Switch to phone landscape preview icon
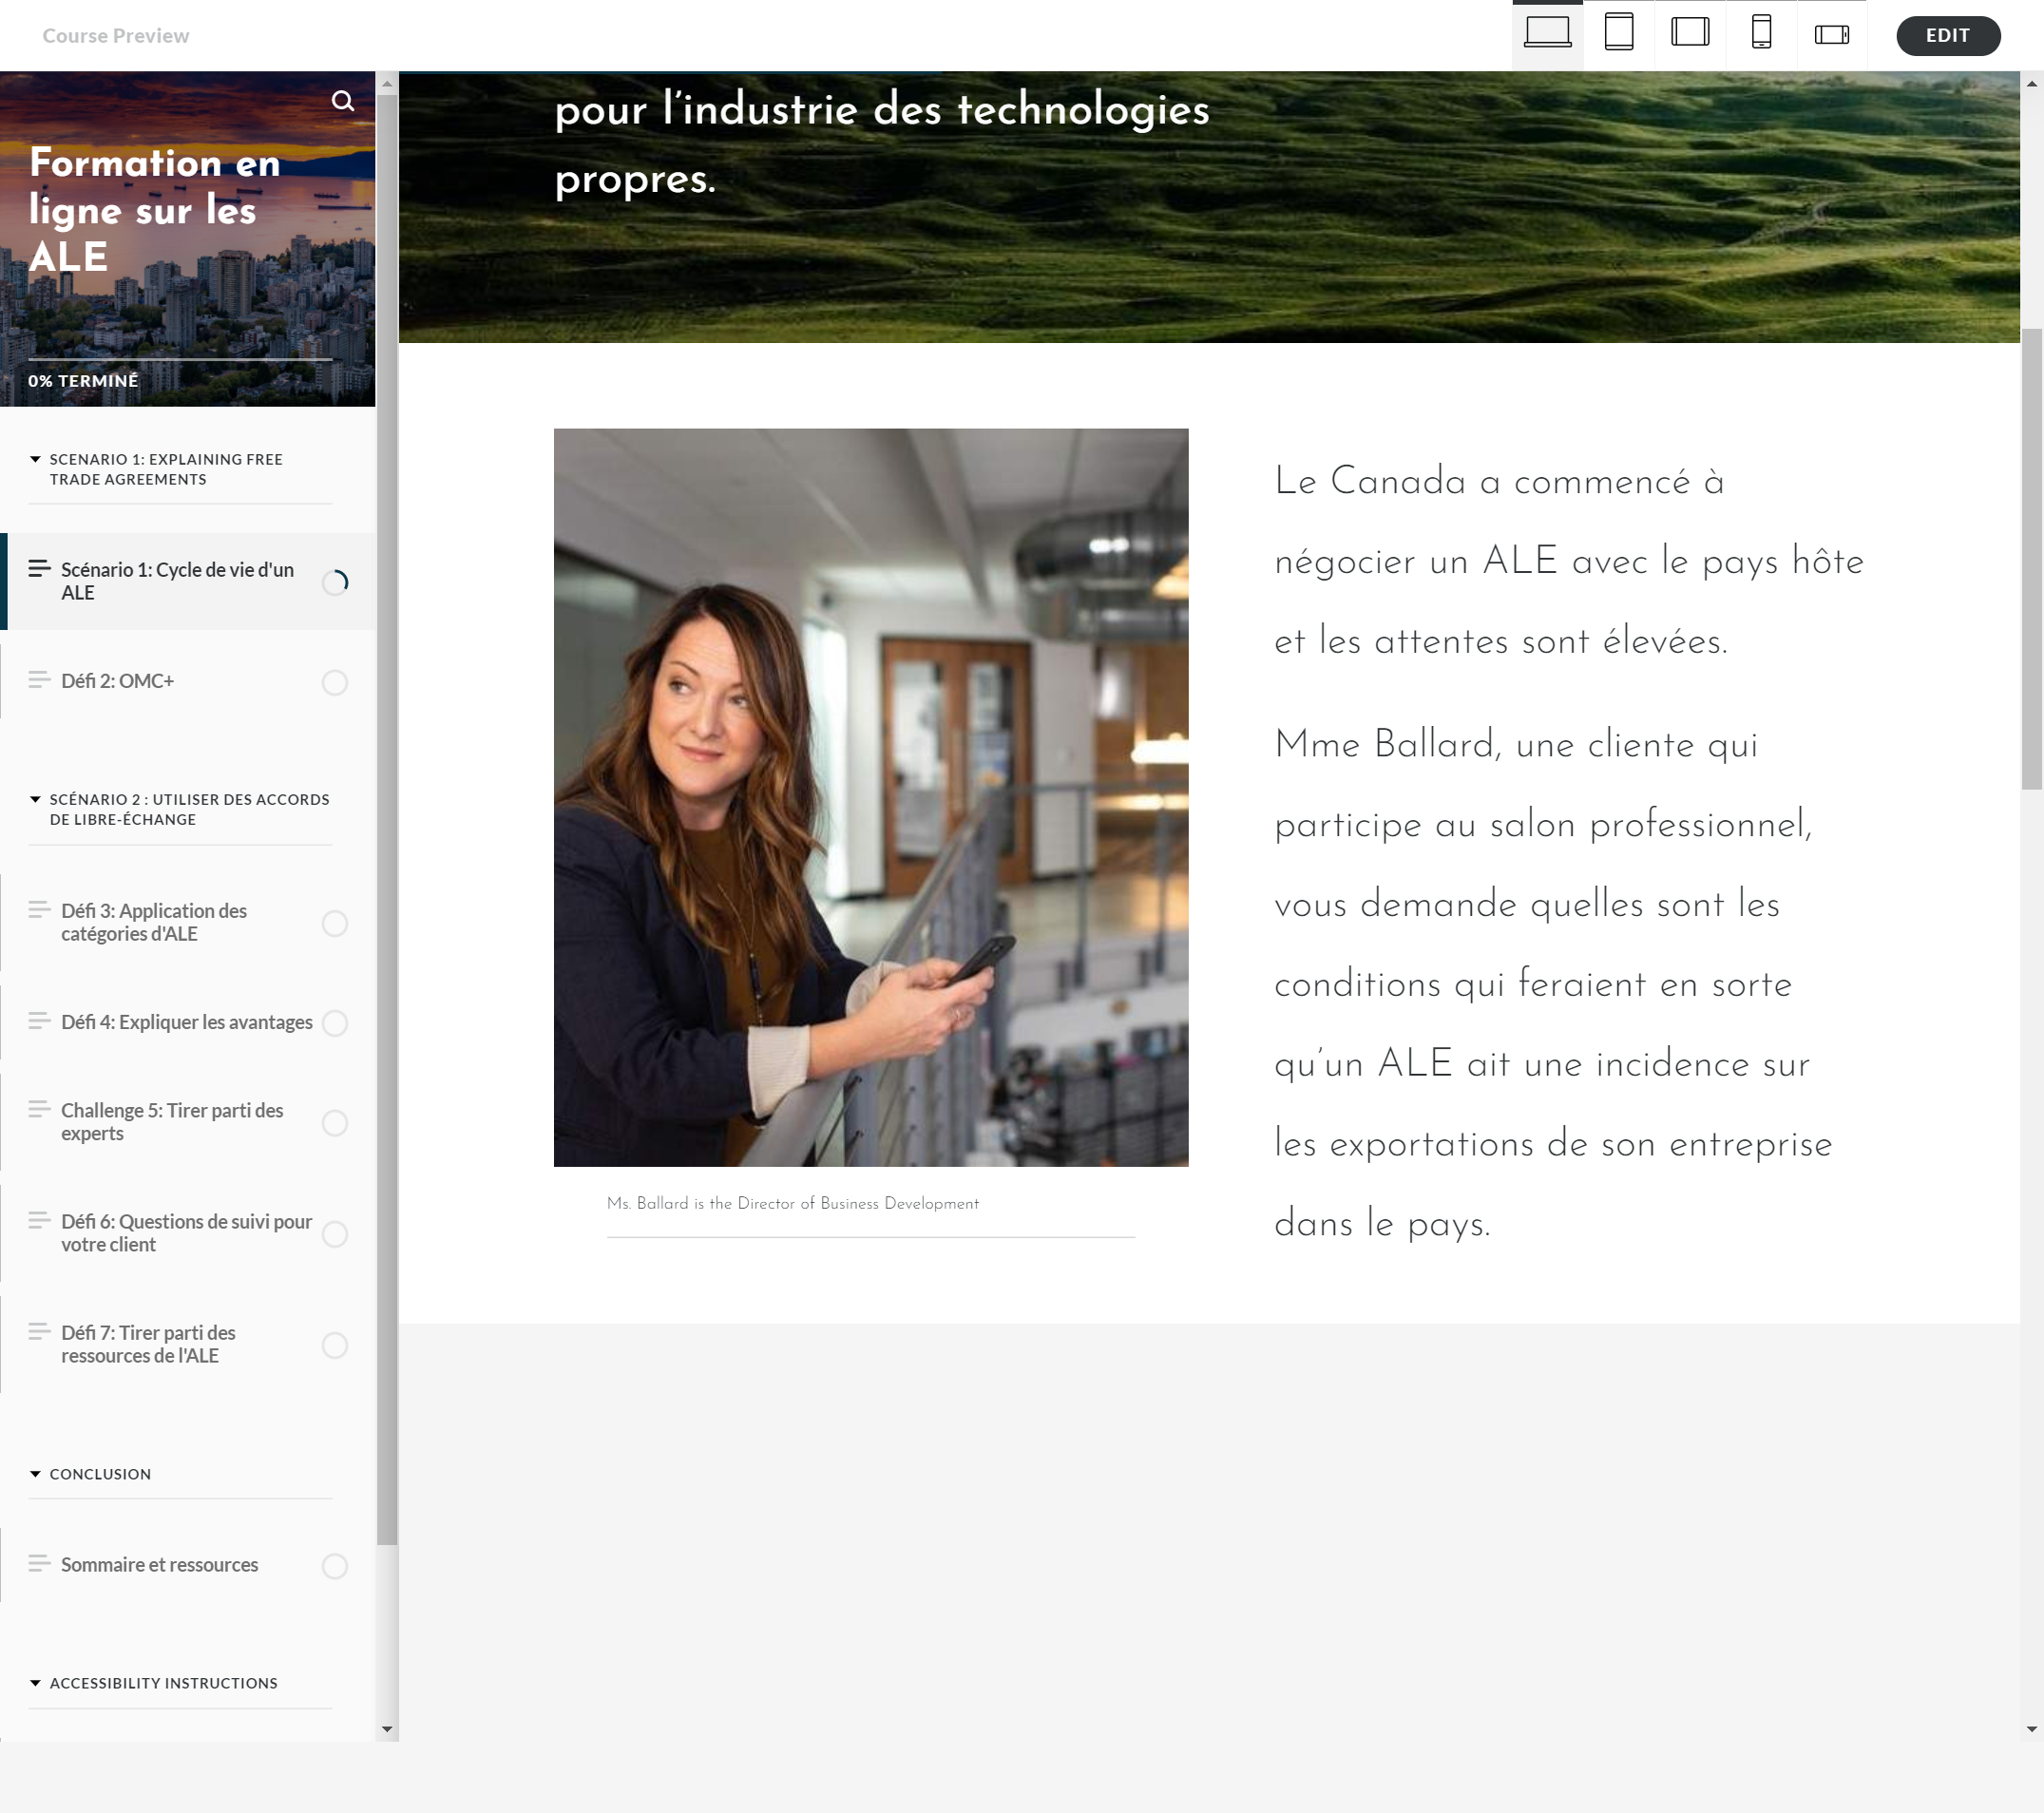Viewport: 2044px width, 1813px height. pos(1831,34)
